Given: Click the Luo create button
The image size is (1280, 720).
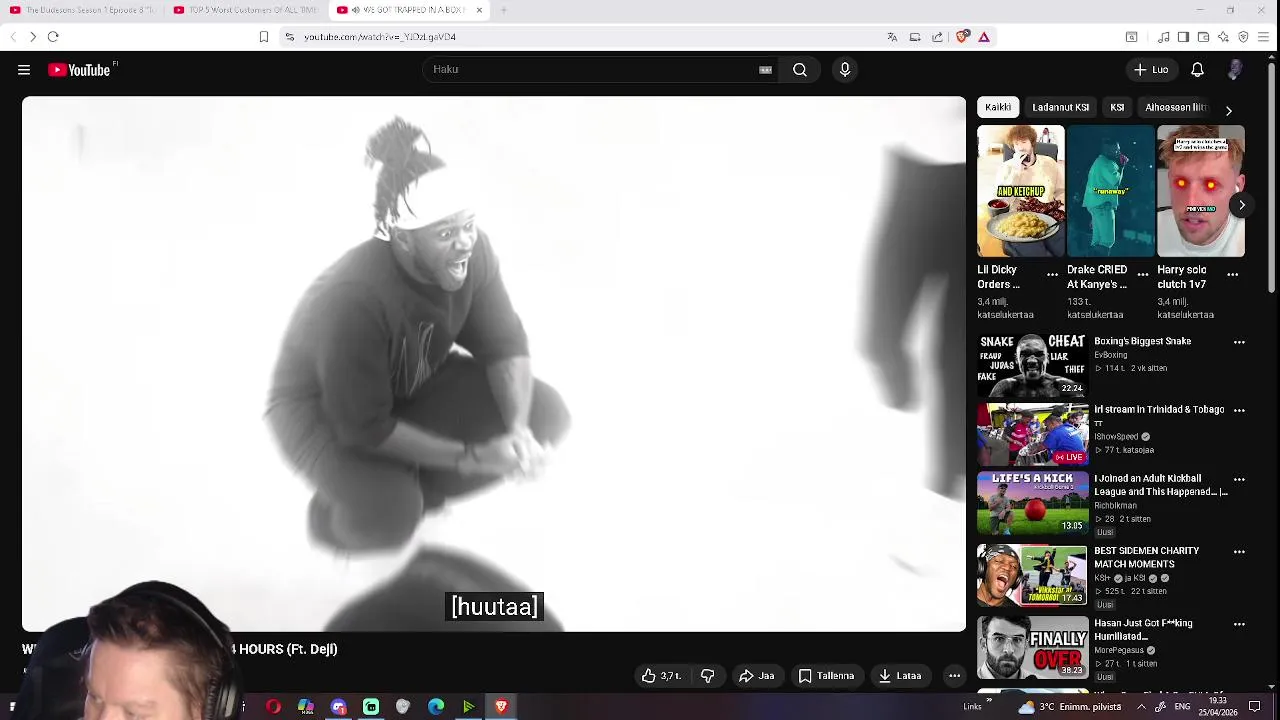Looking at the screenshot, I should pyautogui.click(x=1151, y=69).
